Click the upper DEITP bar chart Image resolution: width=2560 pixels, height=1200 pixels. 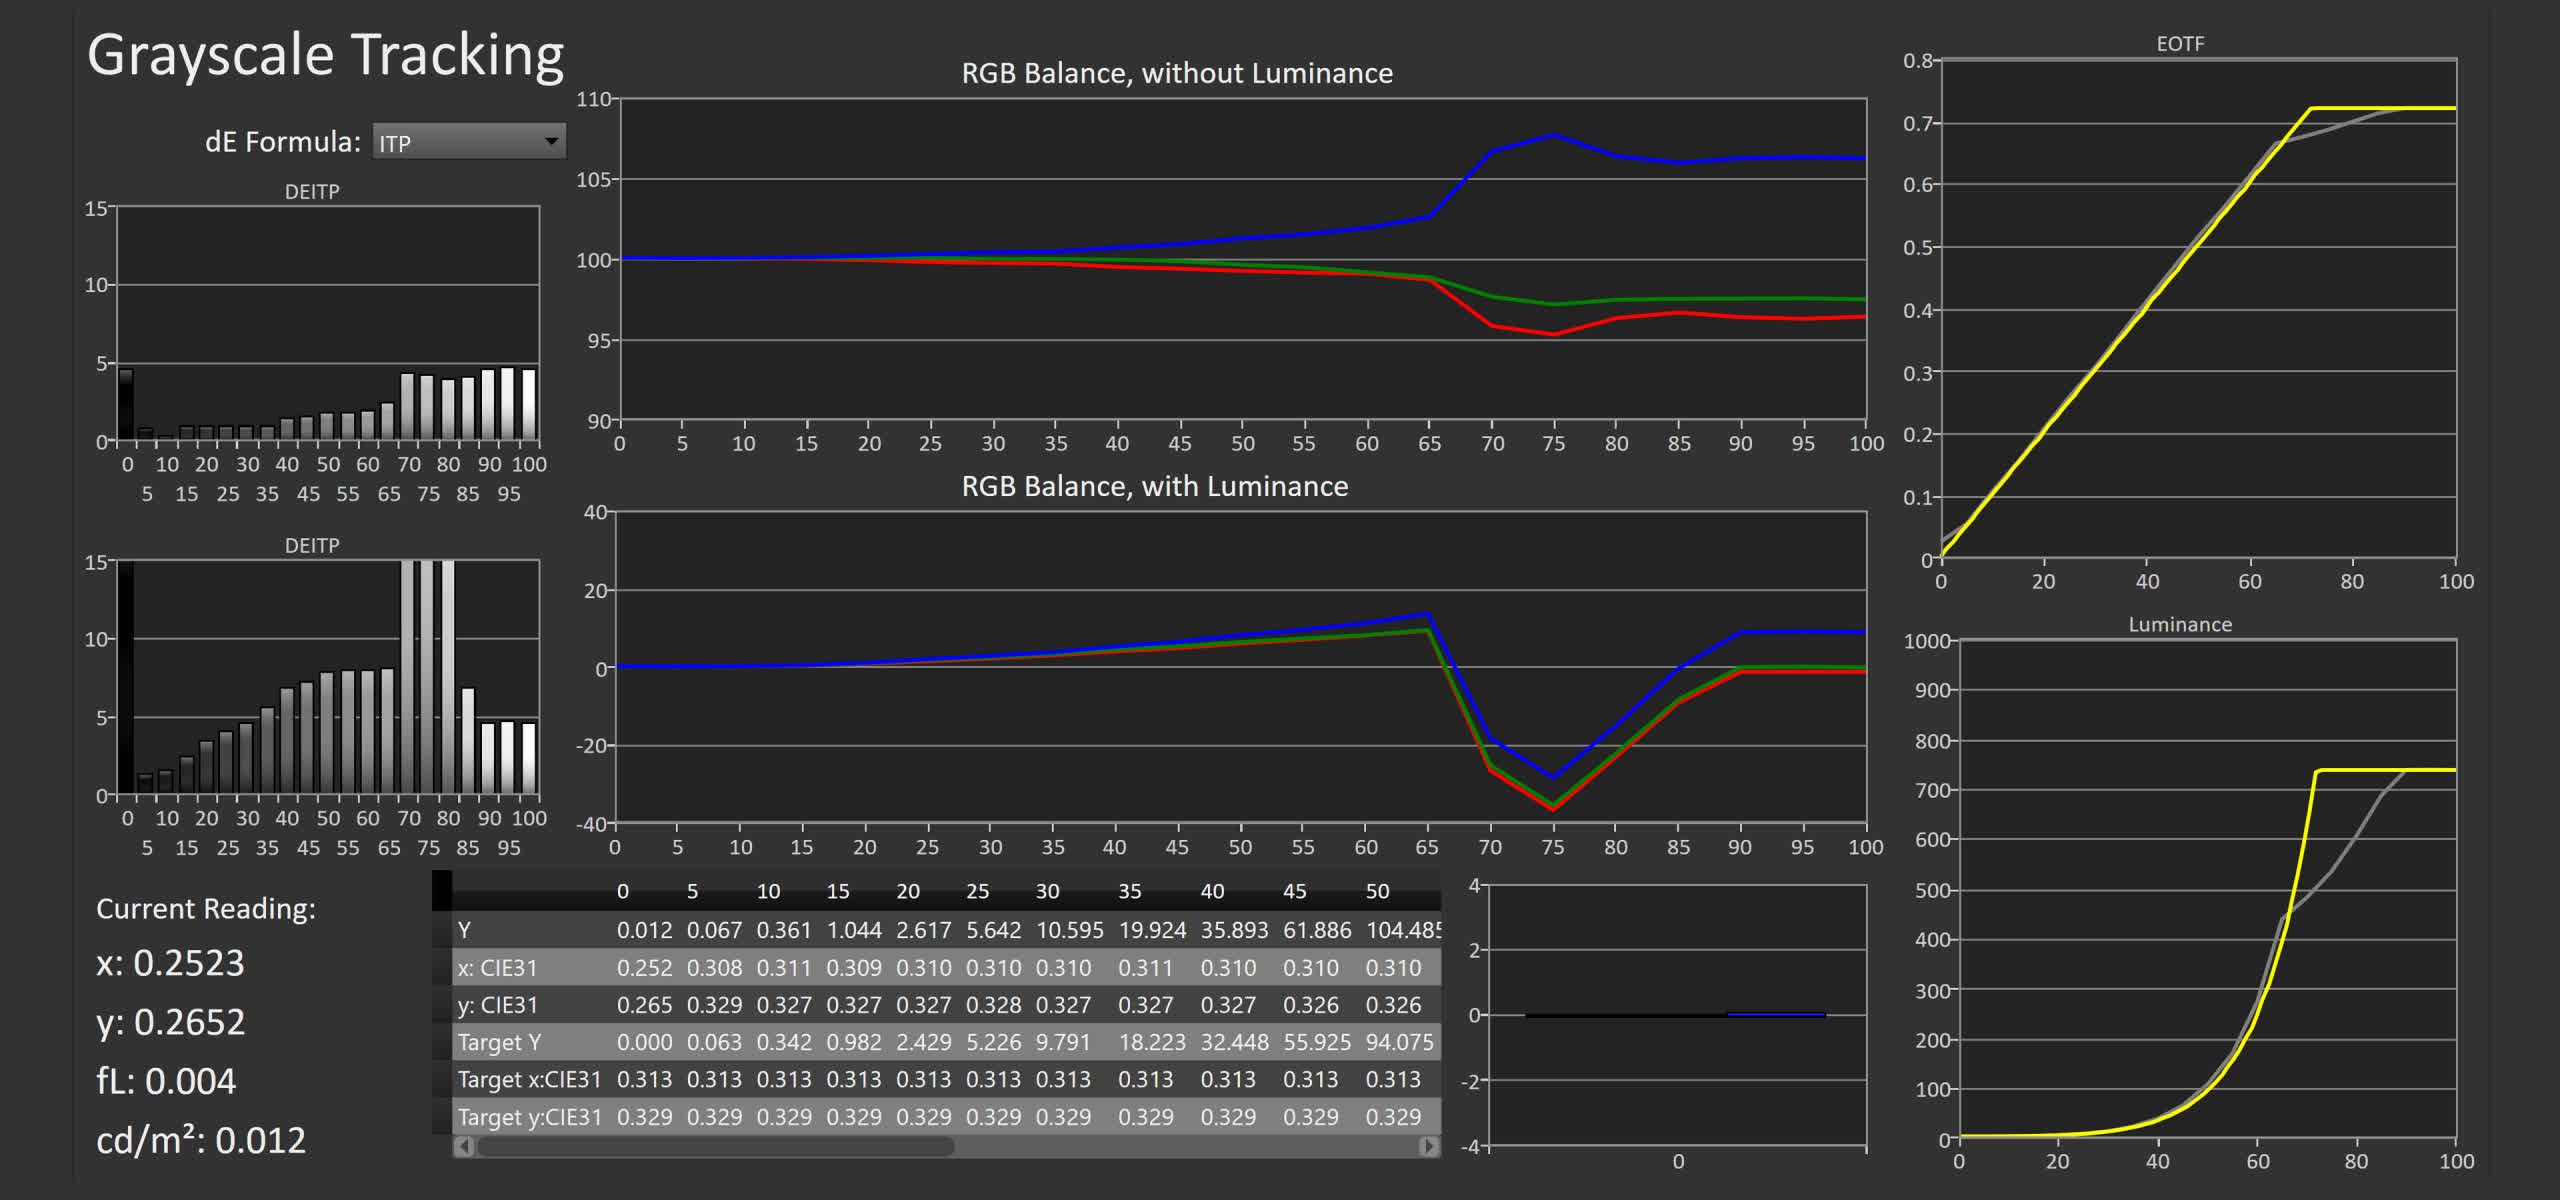[x=328, y=323]
